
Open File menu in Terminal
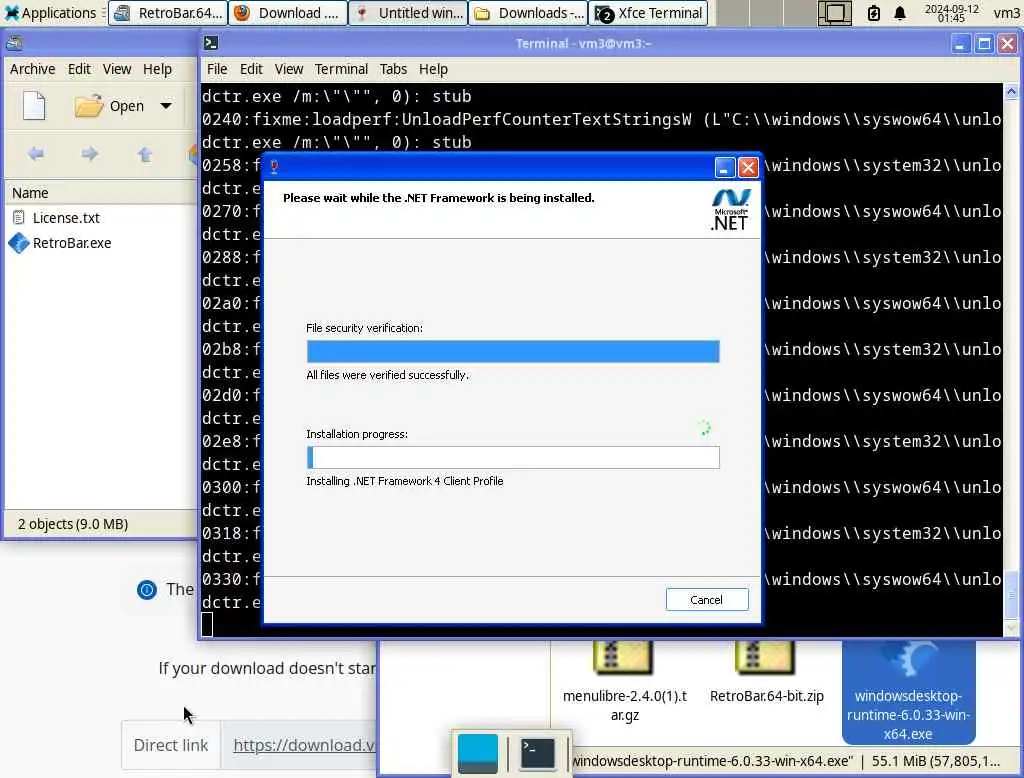point(217,69)
